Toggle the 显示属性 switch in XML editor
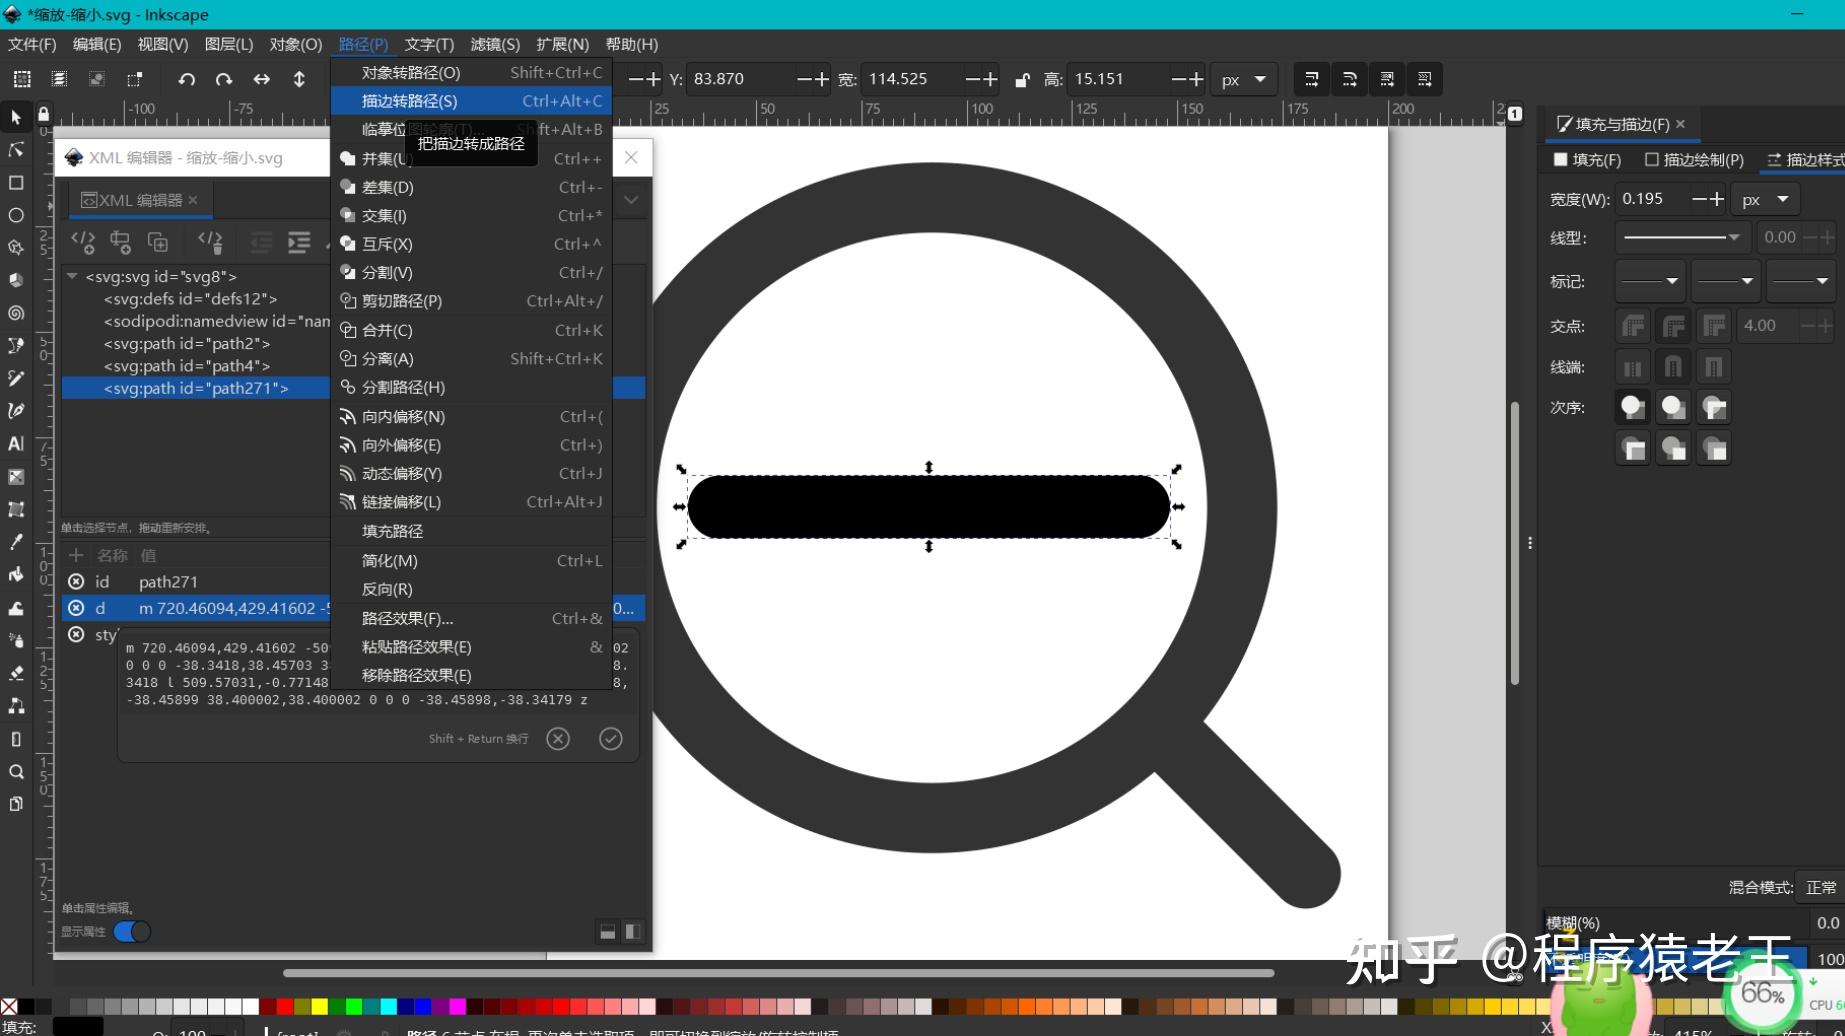Viewport: 1845px width, 1036px height. point(131,931)
